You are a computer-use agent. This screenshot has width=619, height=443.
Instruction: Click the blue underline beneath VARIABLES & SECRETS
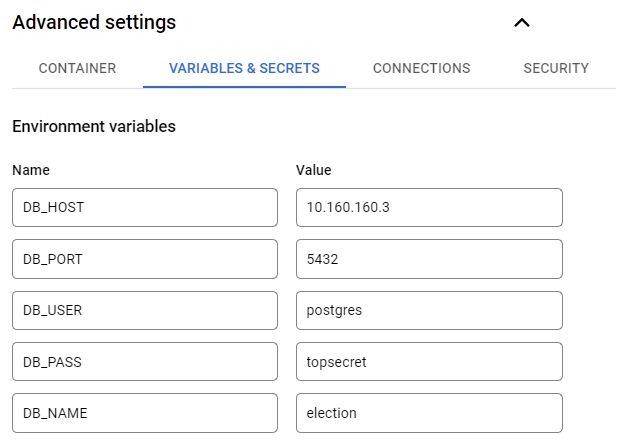click(x=244, y=87)
